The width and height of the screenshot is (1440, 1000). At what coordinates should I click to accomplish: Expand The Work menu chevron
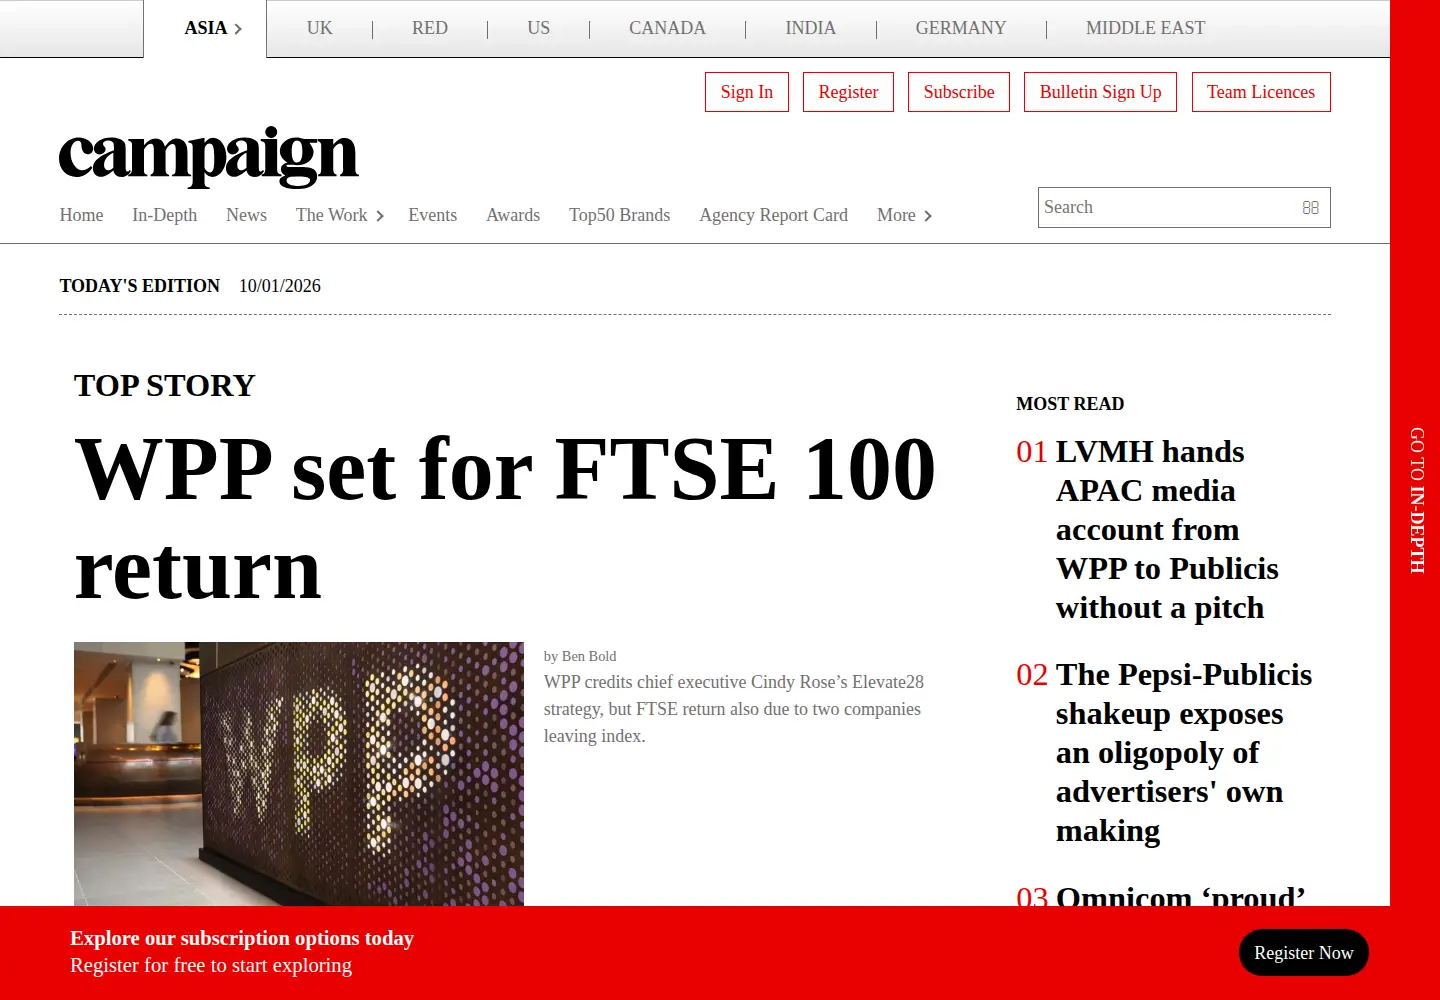coord(380,216)
